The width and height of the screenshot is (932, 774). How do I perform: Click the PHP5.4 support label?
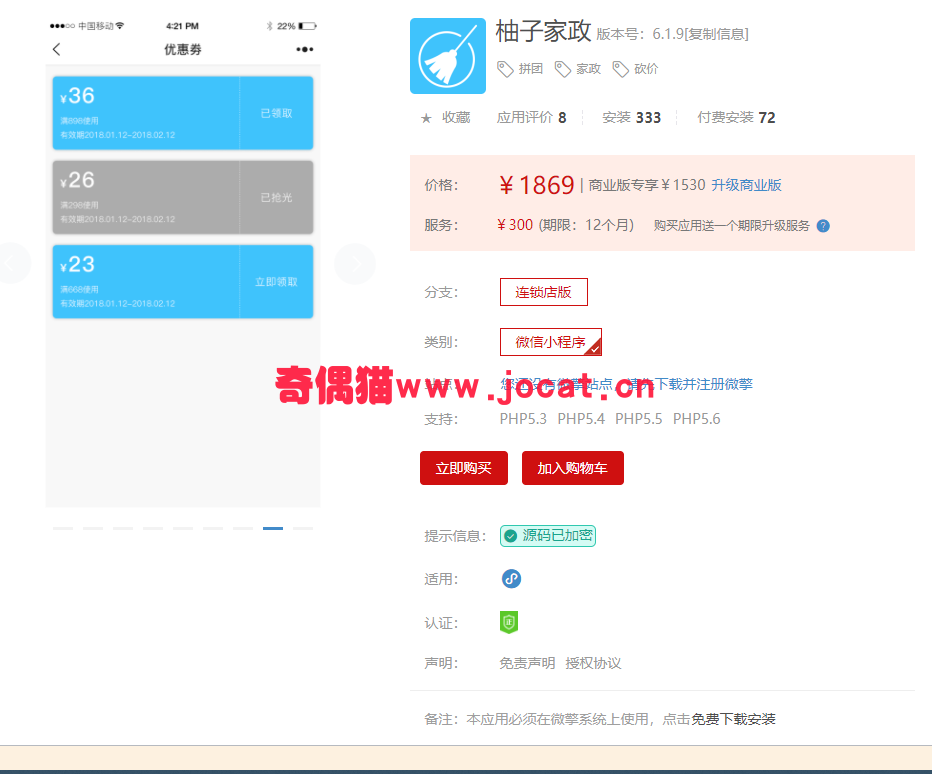(581, 419)
